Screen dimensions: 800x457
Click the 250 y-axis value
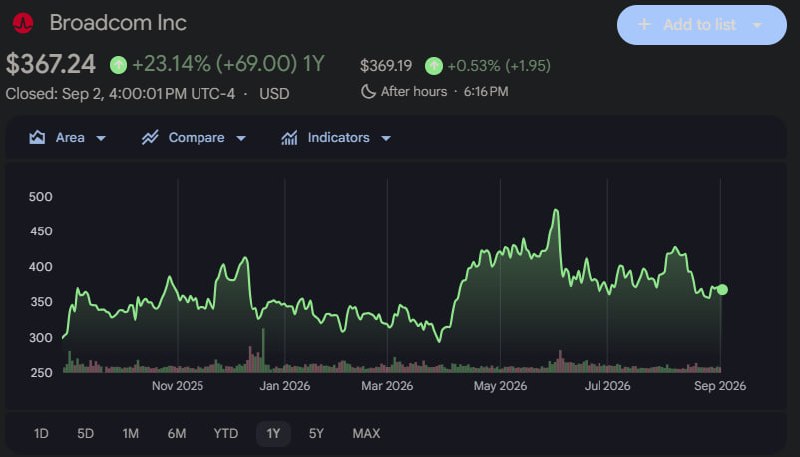(41, 373)
